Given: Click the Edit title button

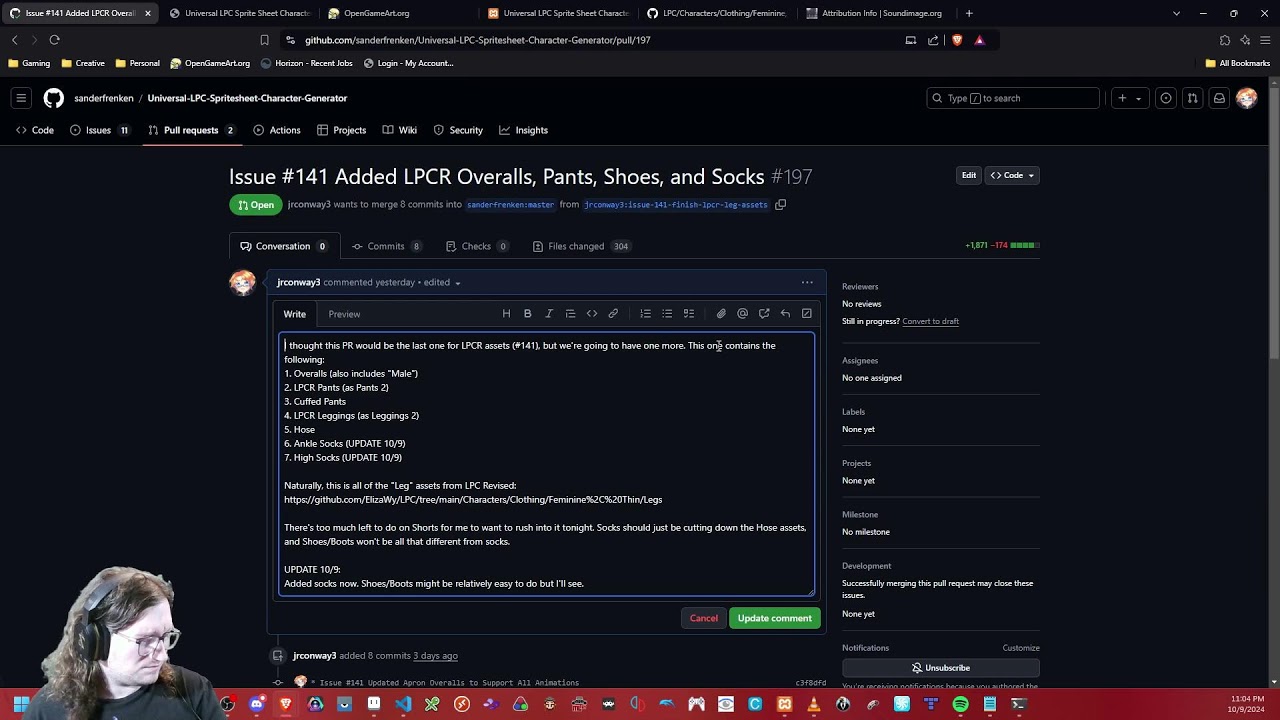Looking at the screenshot, I should tap(969, 175).
